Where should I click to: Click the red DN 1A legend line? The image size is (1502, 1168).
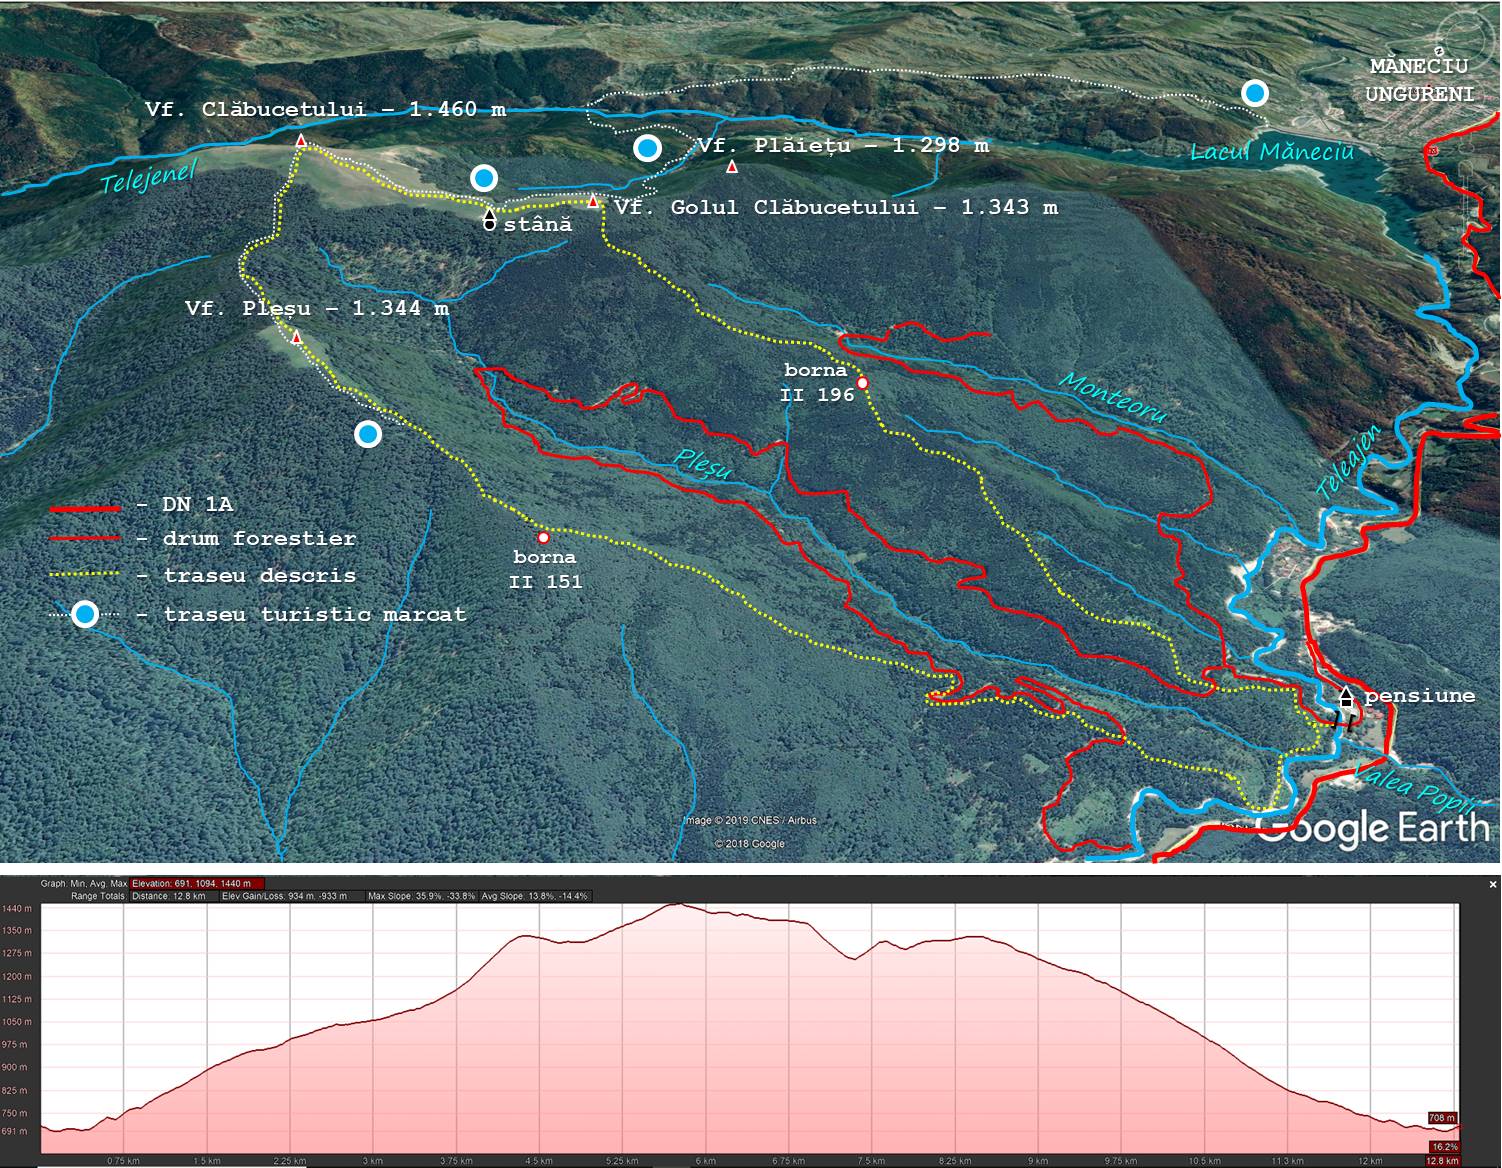pos(85,507)
